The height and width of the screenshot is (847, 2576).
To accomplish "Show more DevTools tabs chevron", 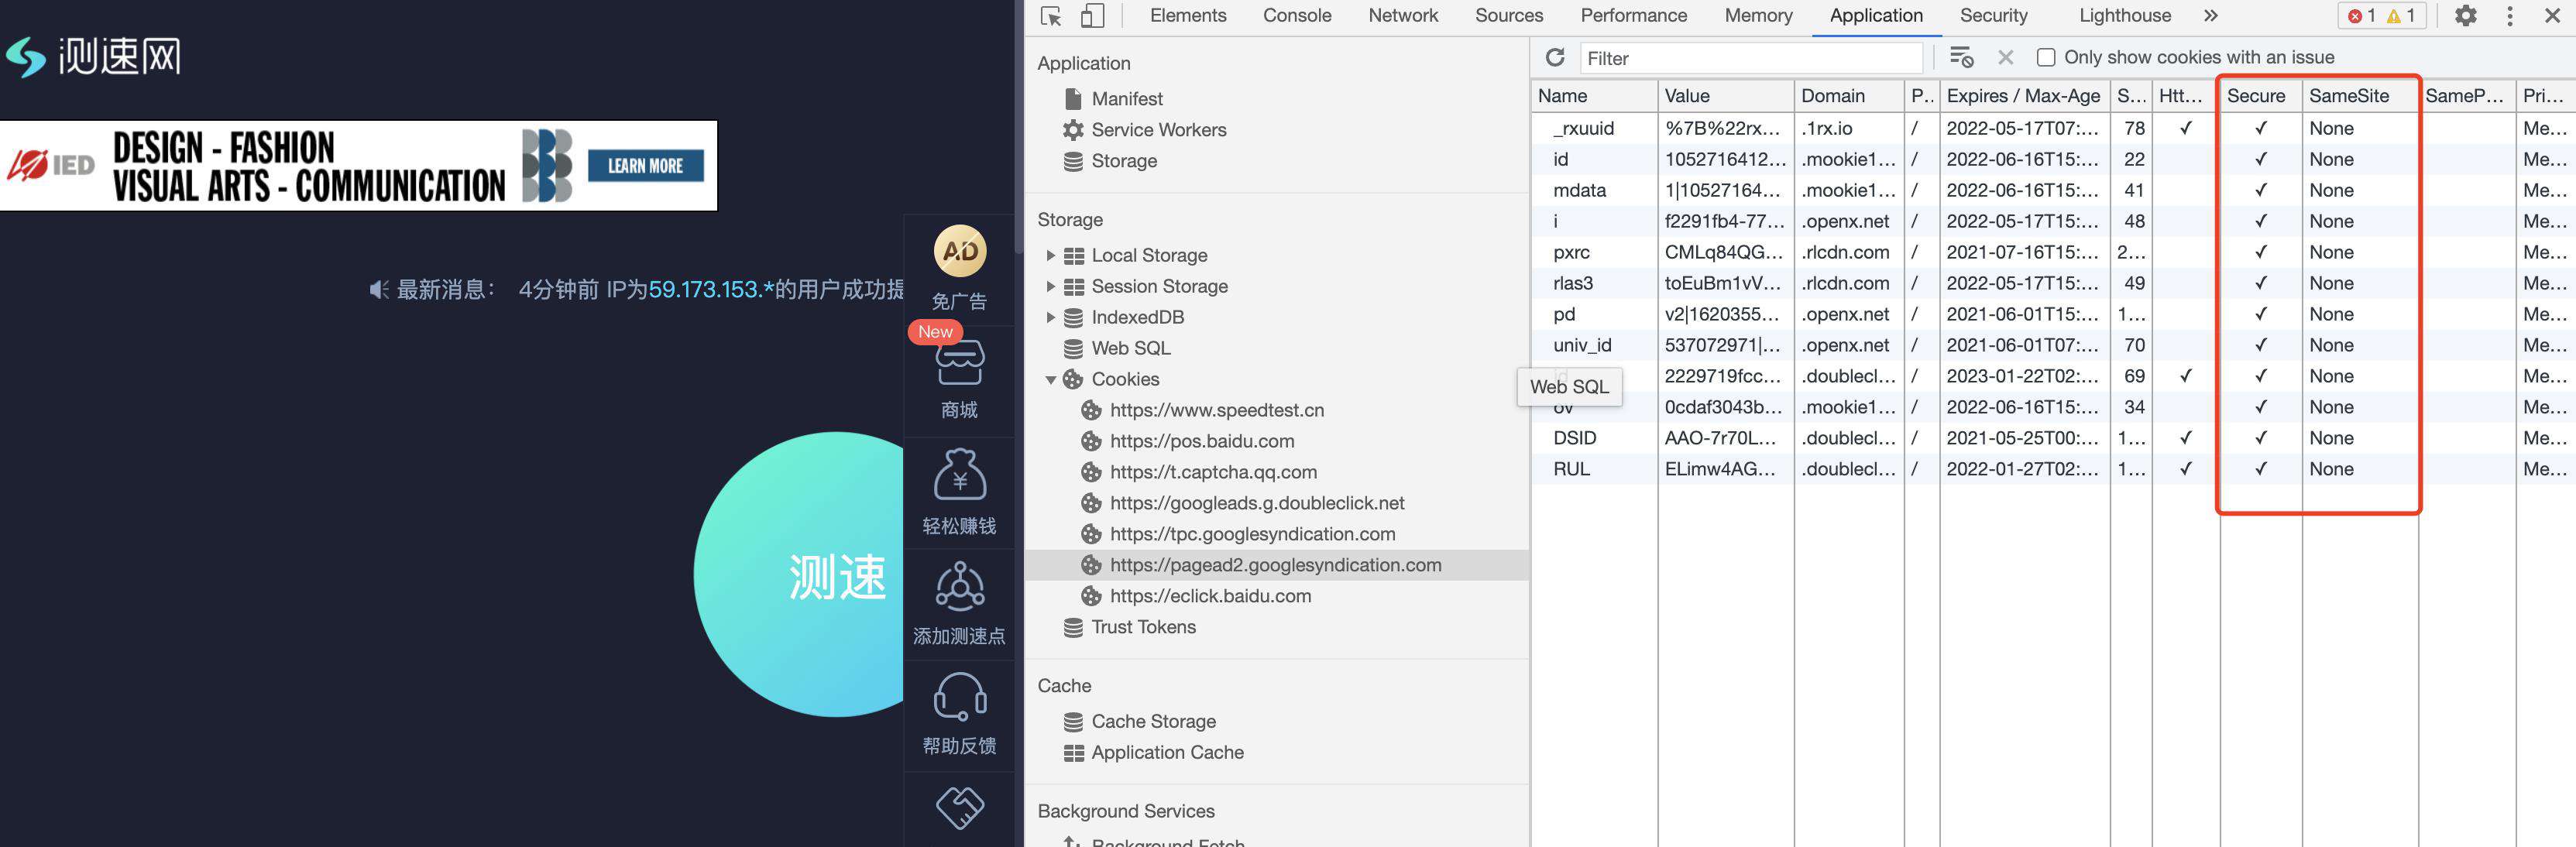I will [x=2211, y=16].
